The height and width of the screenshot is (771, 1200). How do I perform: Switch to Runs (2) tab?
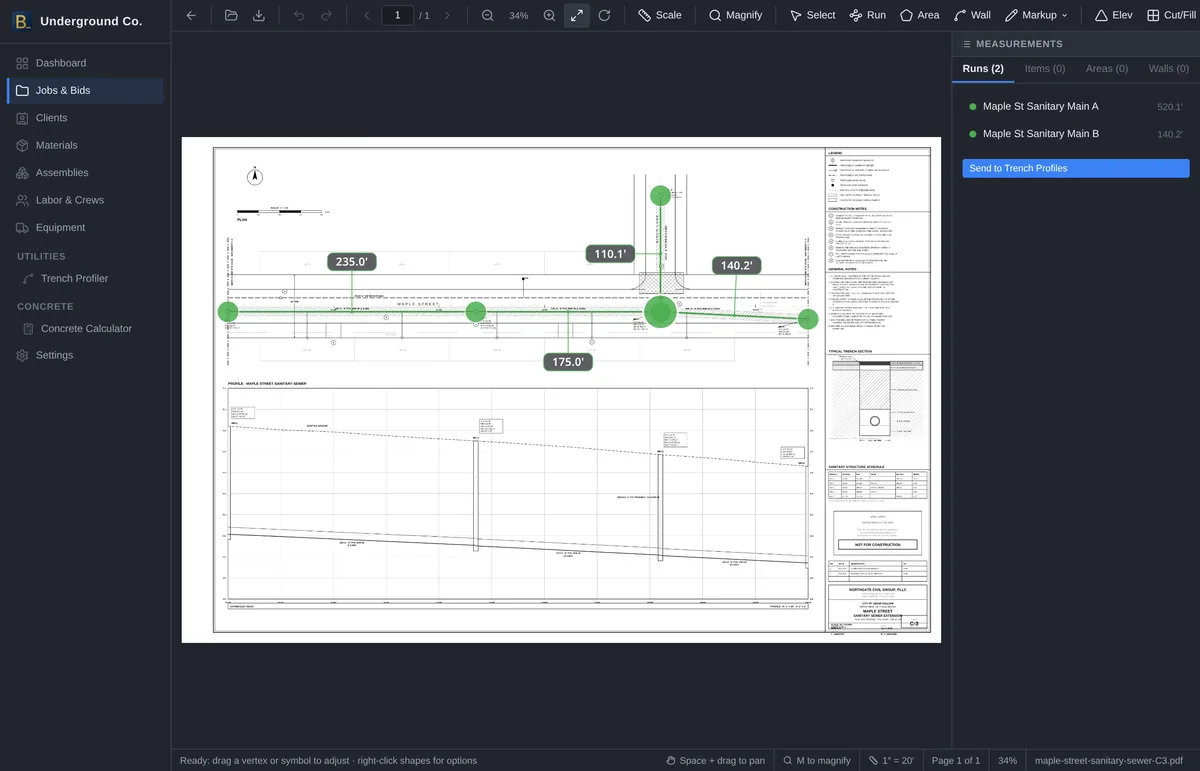(x=983, y=69)
